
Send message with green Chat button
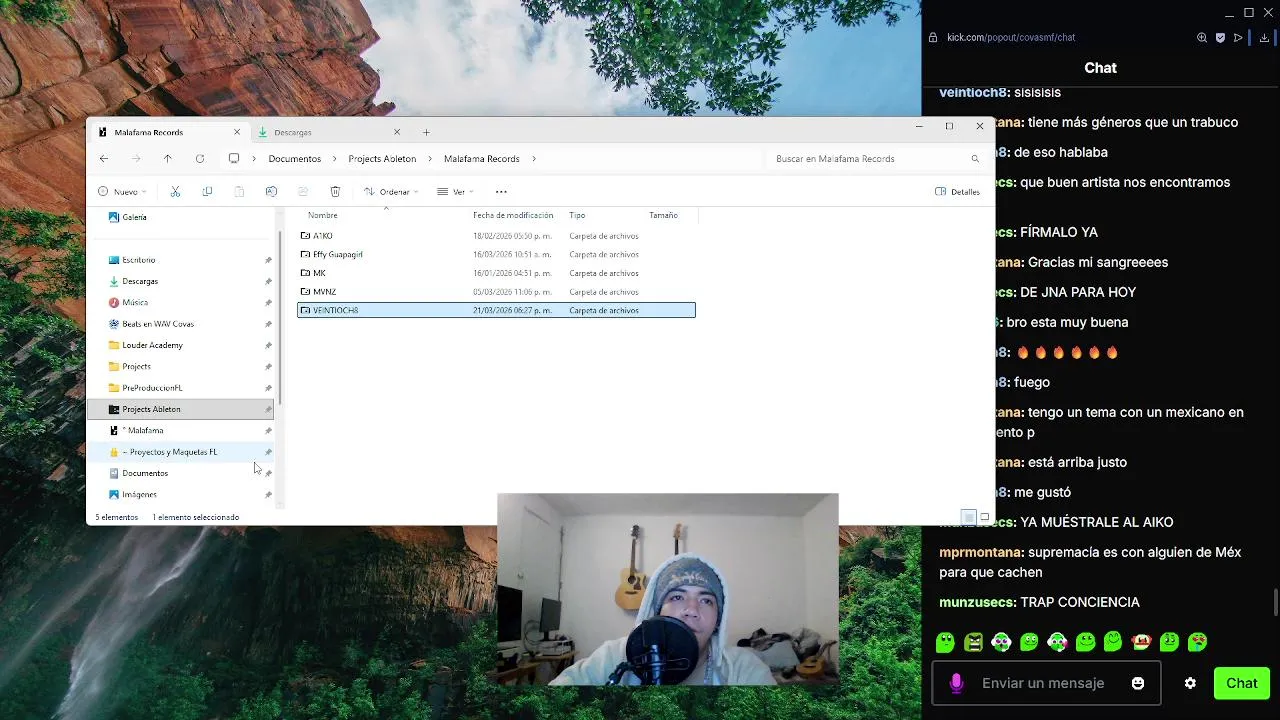click(1242, 683)
